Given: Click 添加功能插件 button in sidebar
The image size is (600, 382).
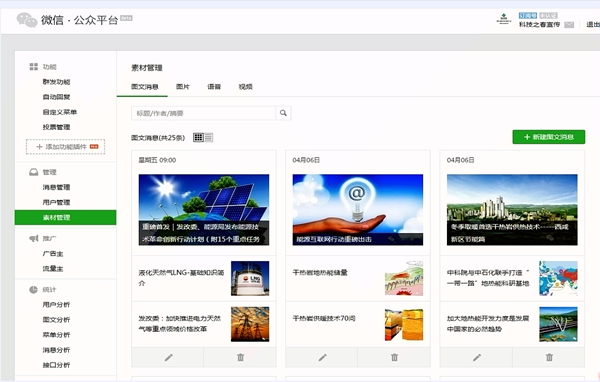Looking at the screenshot, I should [65, 147].
